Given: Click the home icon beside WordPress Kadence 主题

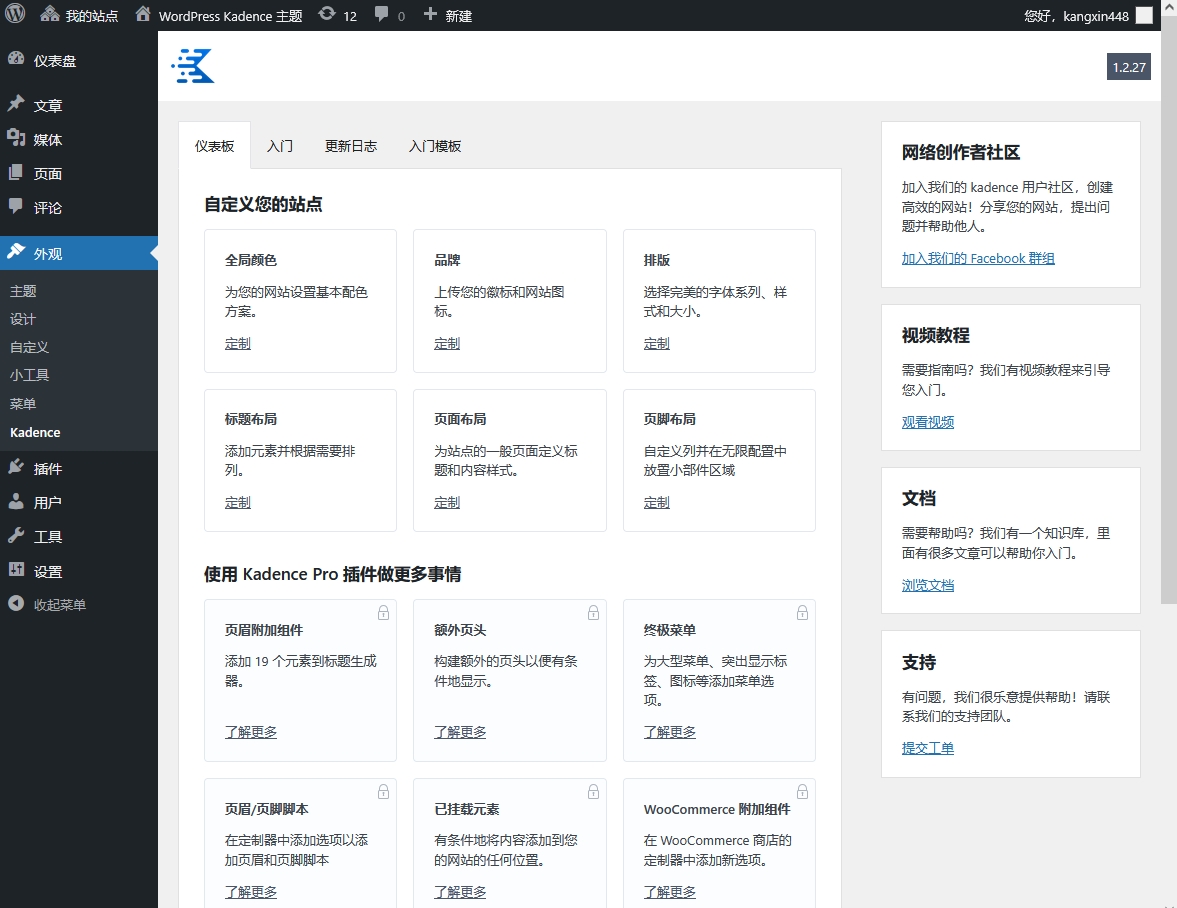Looking at the screenshot, I should pos(143,14).
